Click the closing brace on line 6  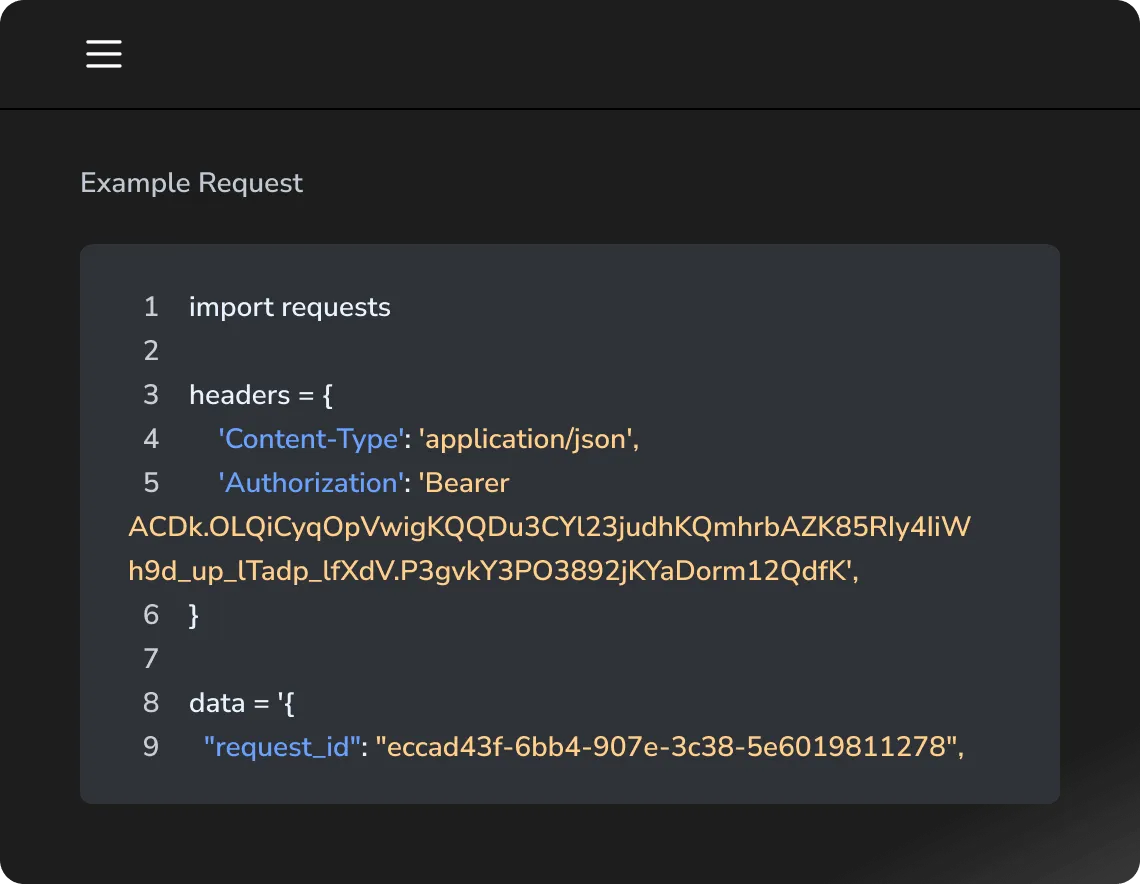click(194, 615)
